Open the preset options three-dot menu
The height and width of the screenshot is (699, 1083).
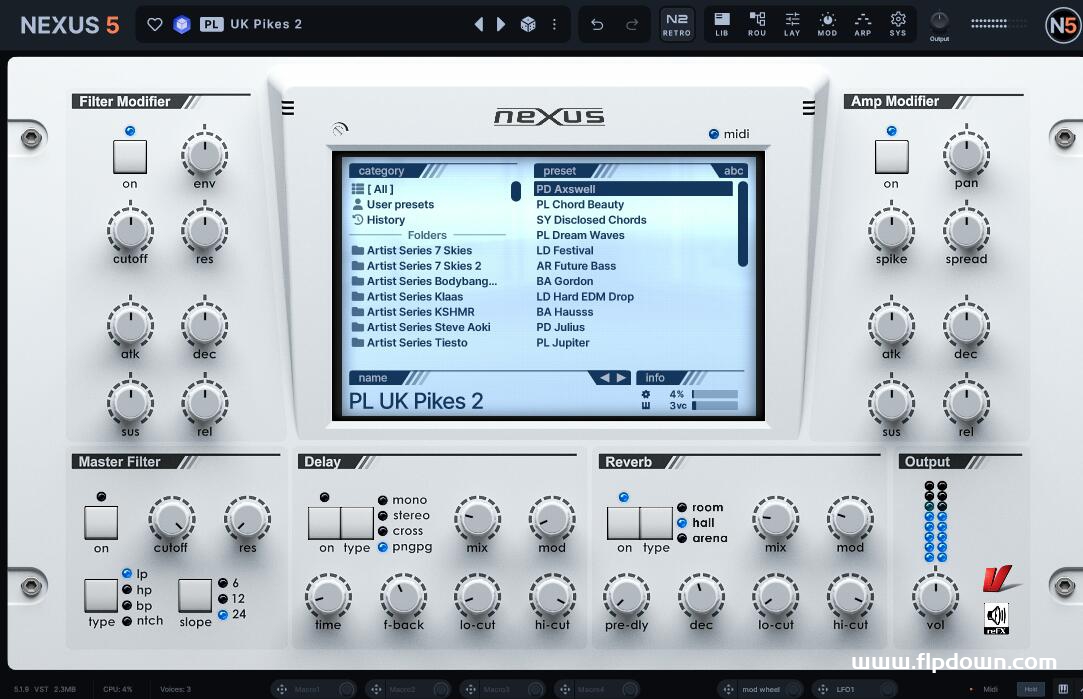555,24
